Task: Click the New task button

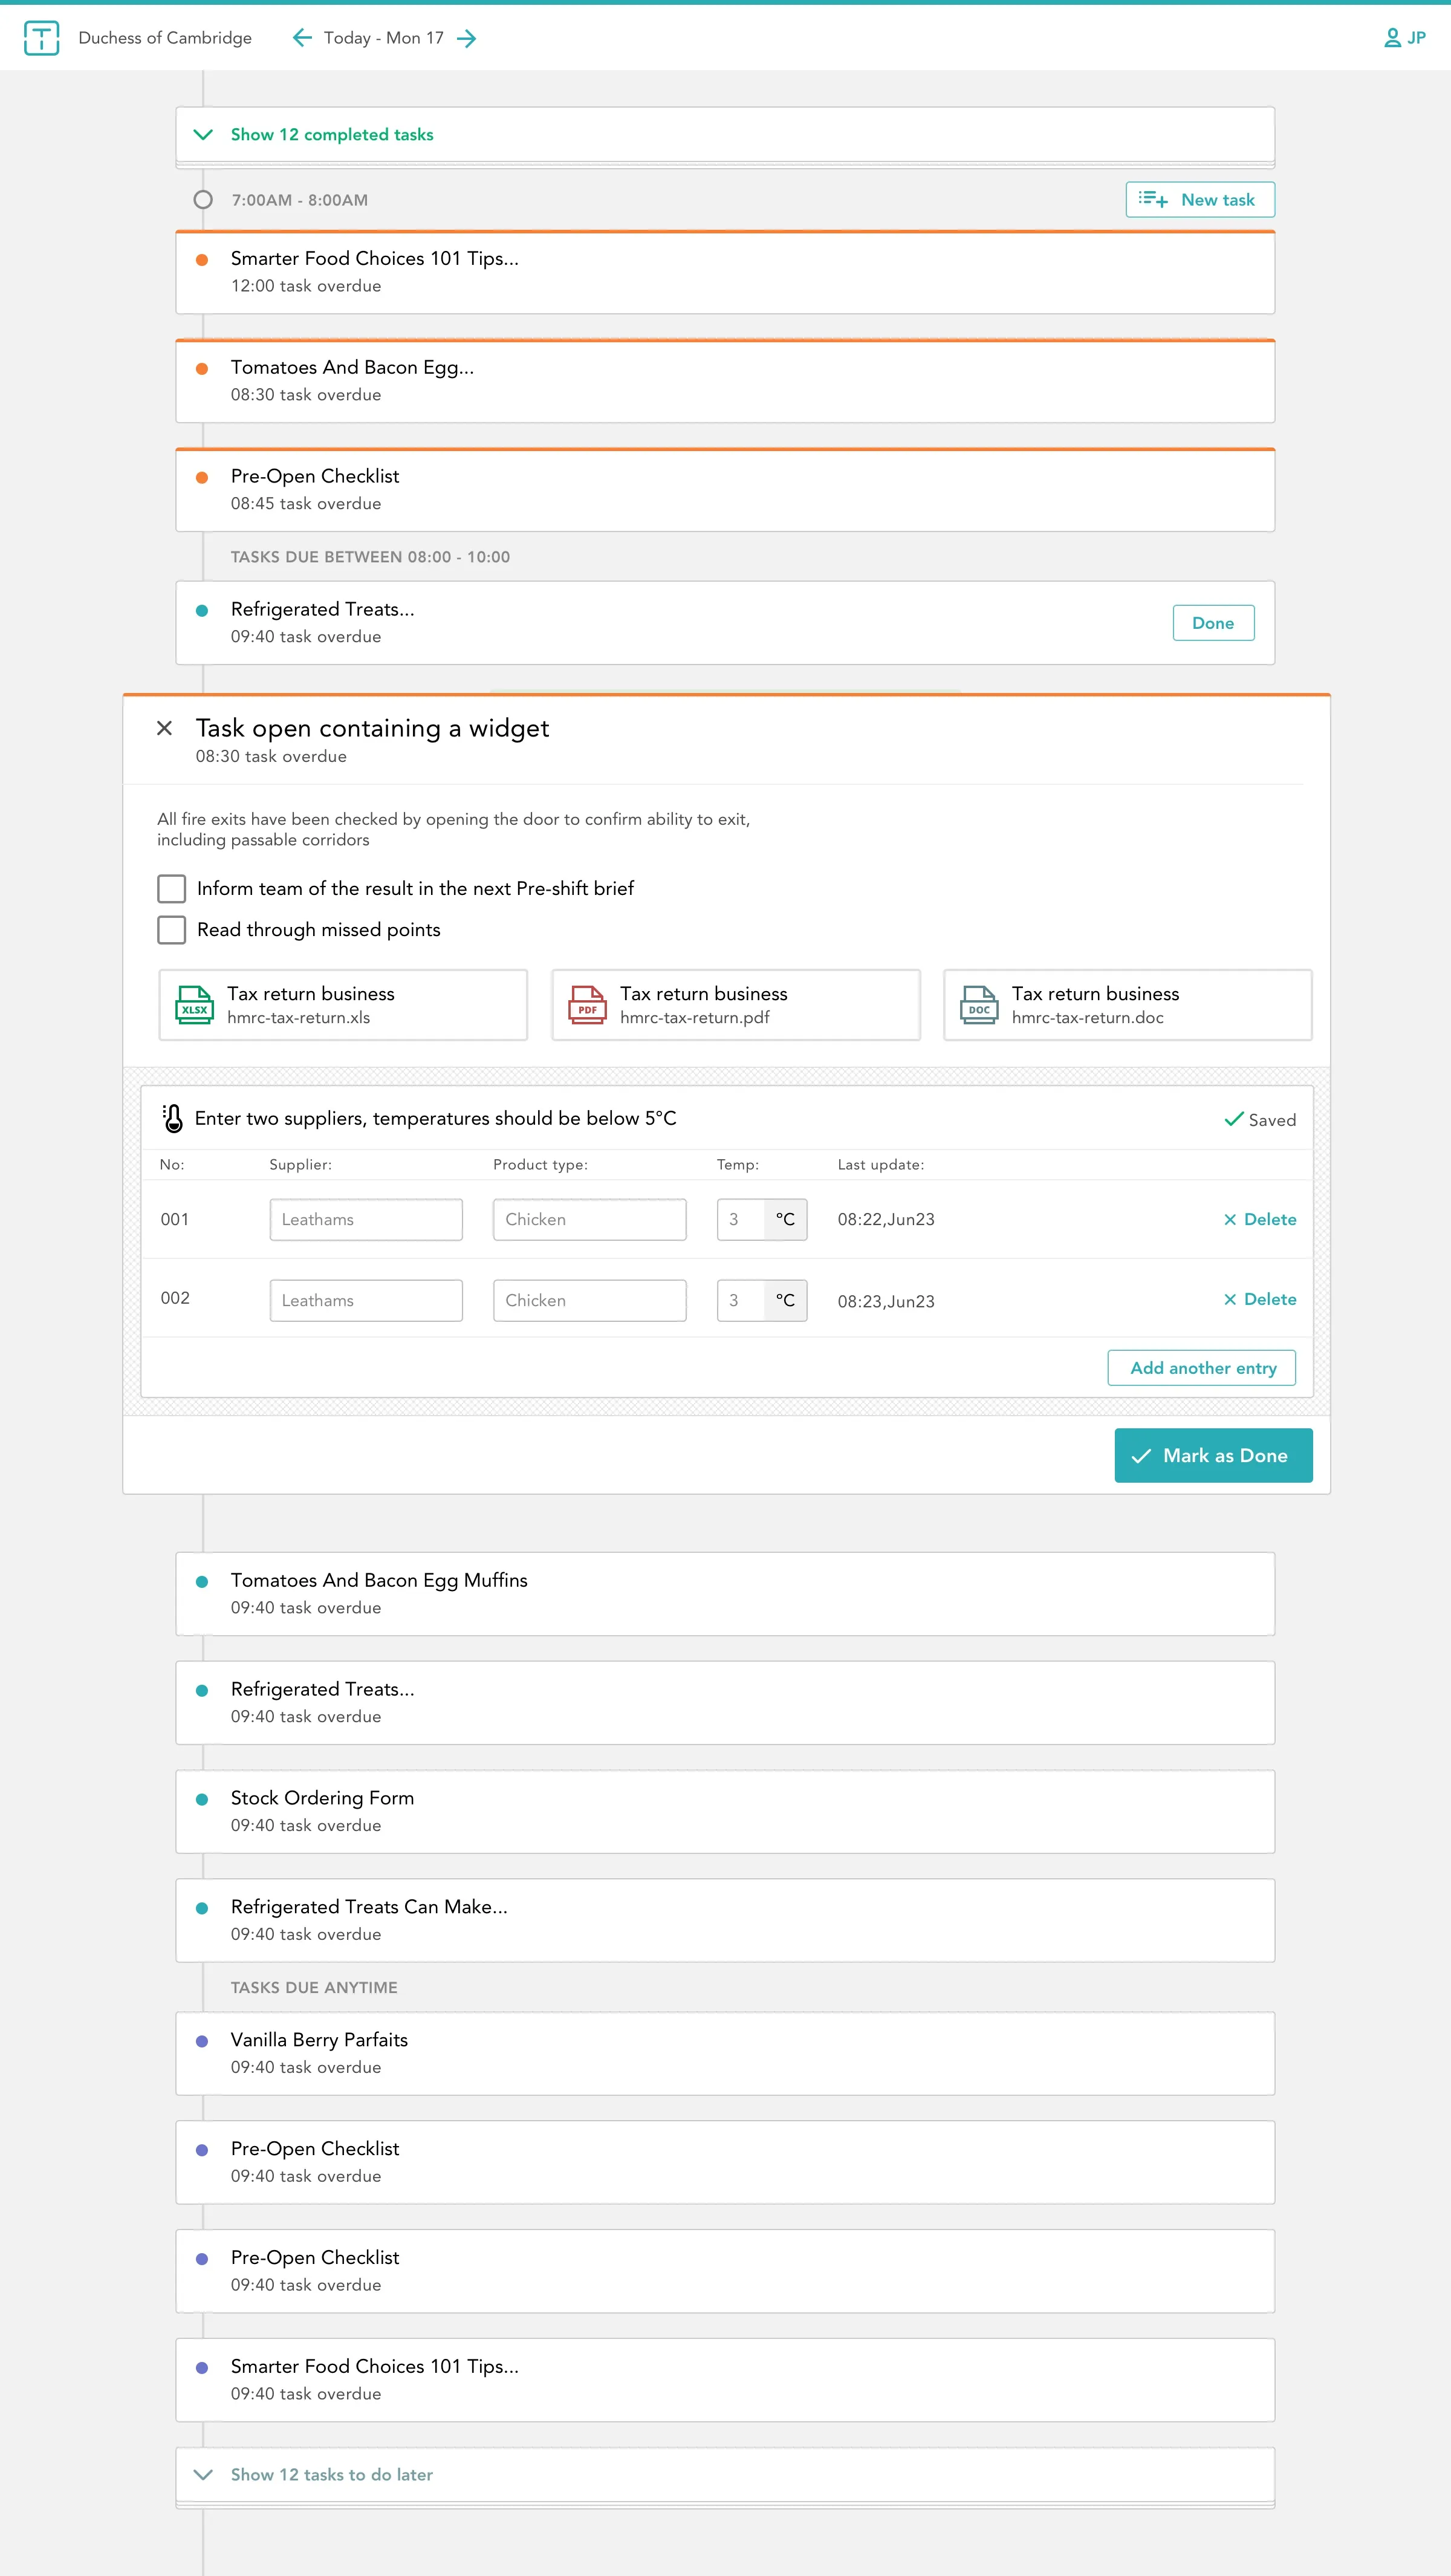Action: coord(1199,199)
